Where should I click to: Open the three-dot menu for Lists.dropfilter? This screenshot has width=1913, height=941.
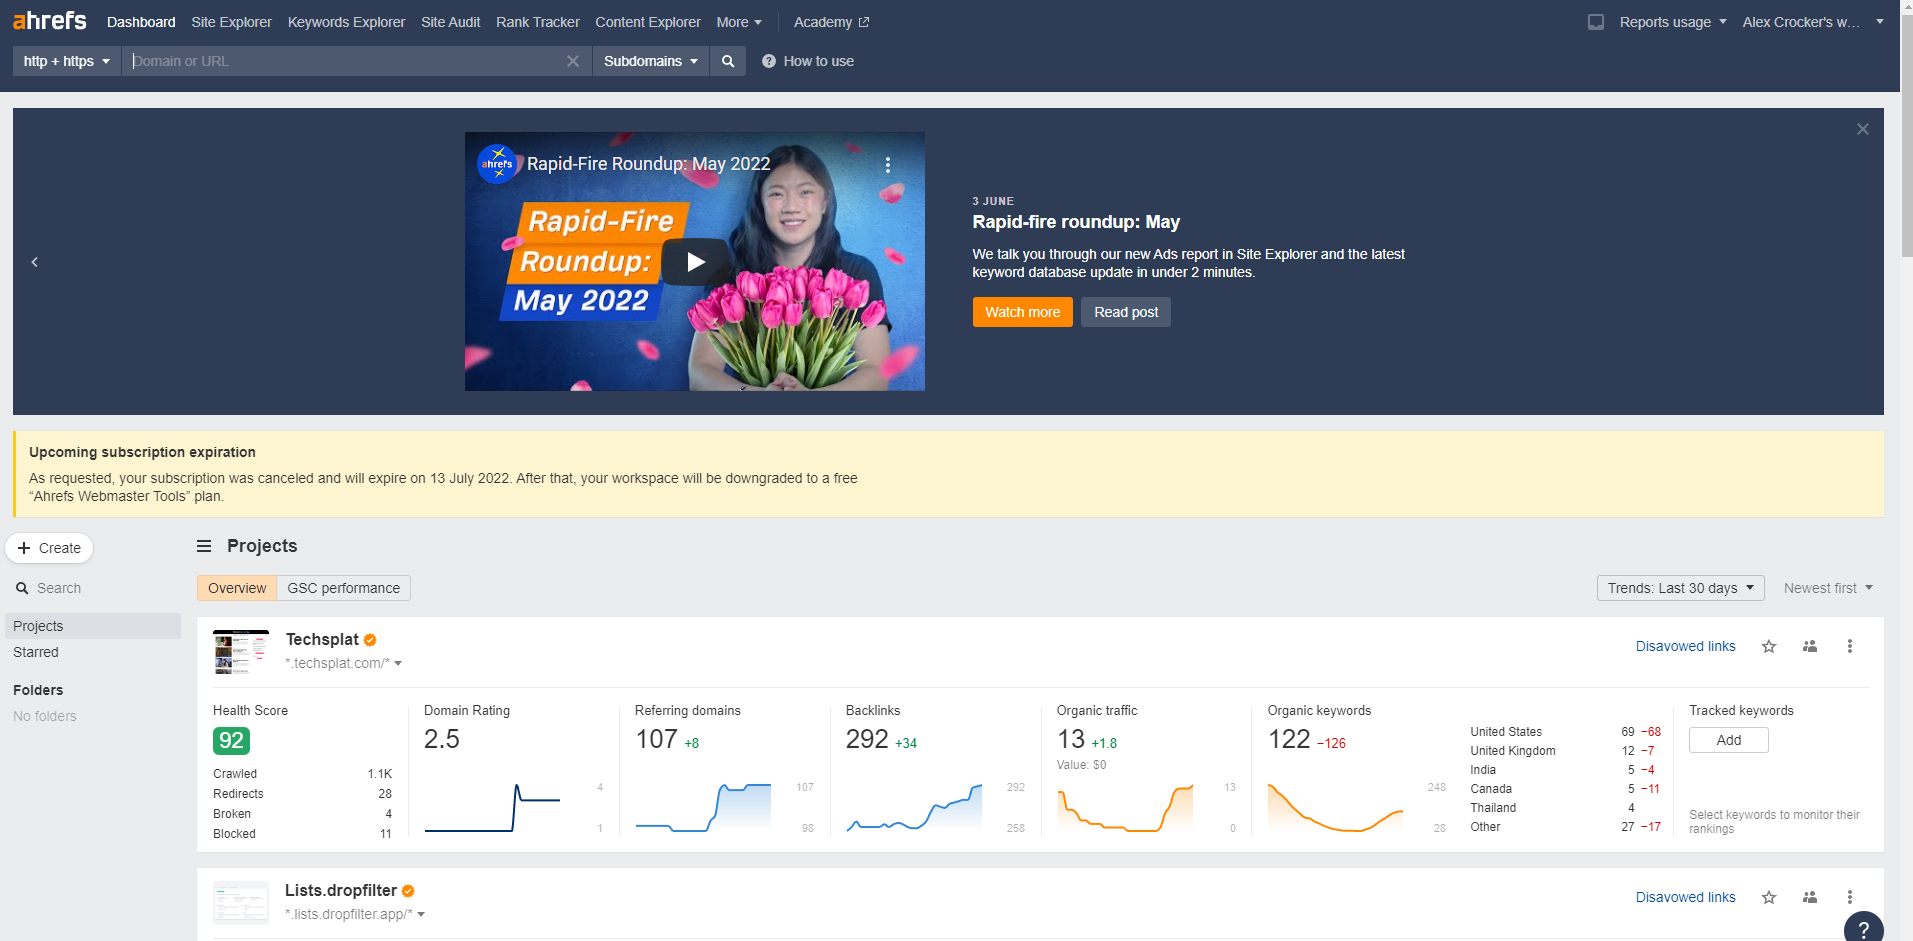1850,897
